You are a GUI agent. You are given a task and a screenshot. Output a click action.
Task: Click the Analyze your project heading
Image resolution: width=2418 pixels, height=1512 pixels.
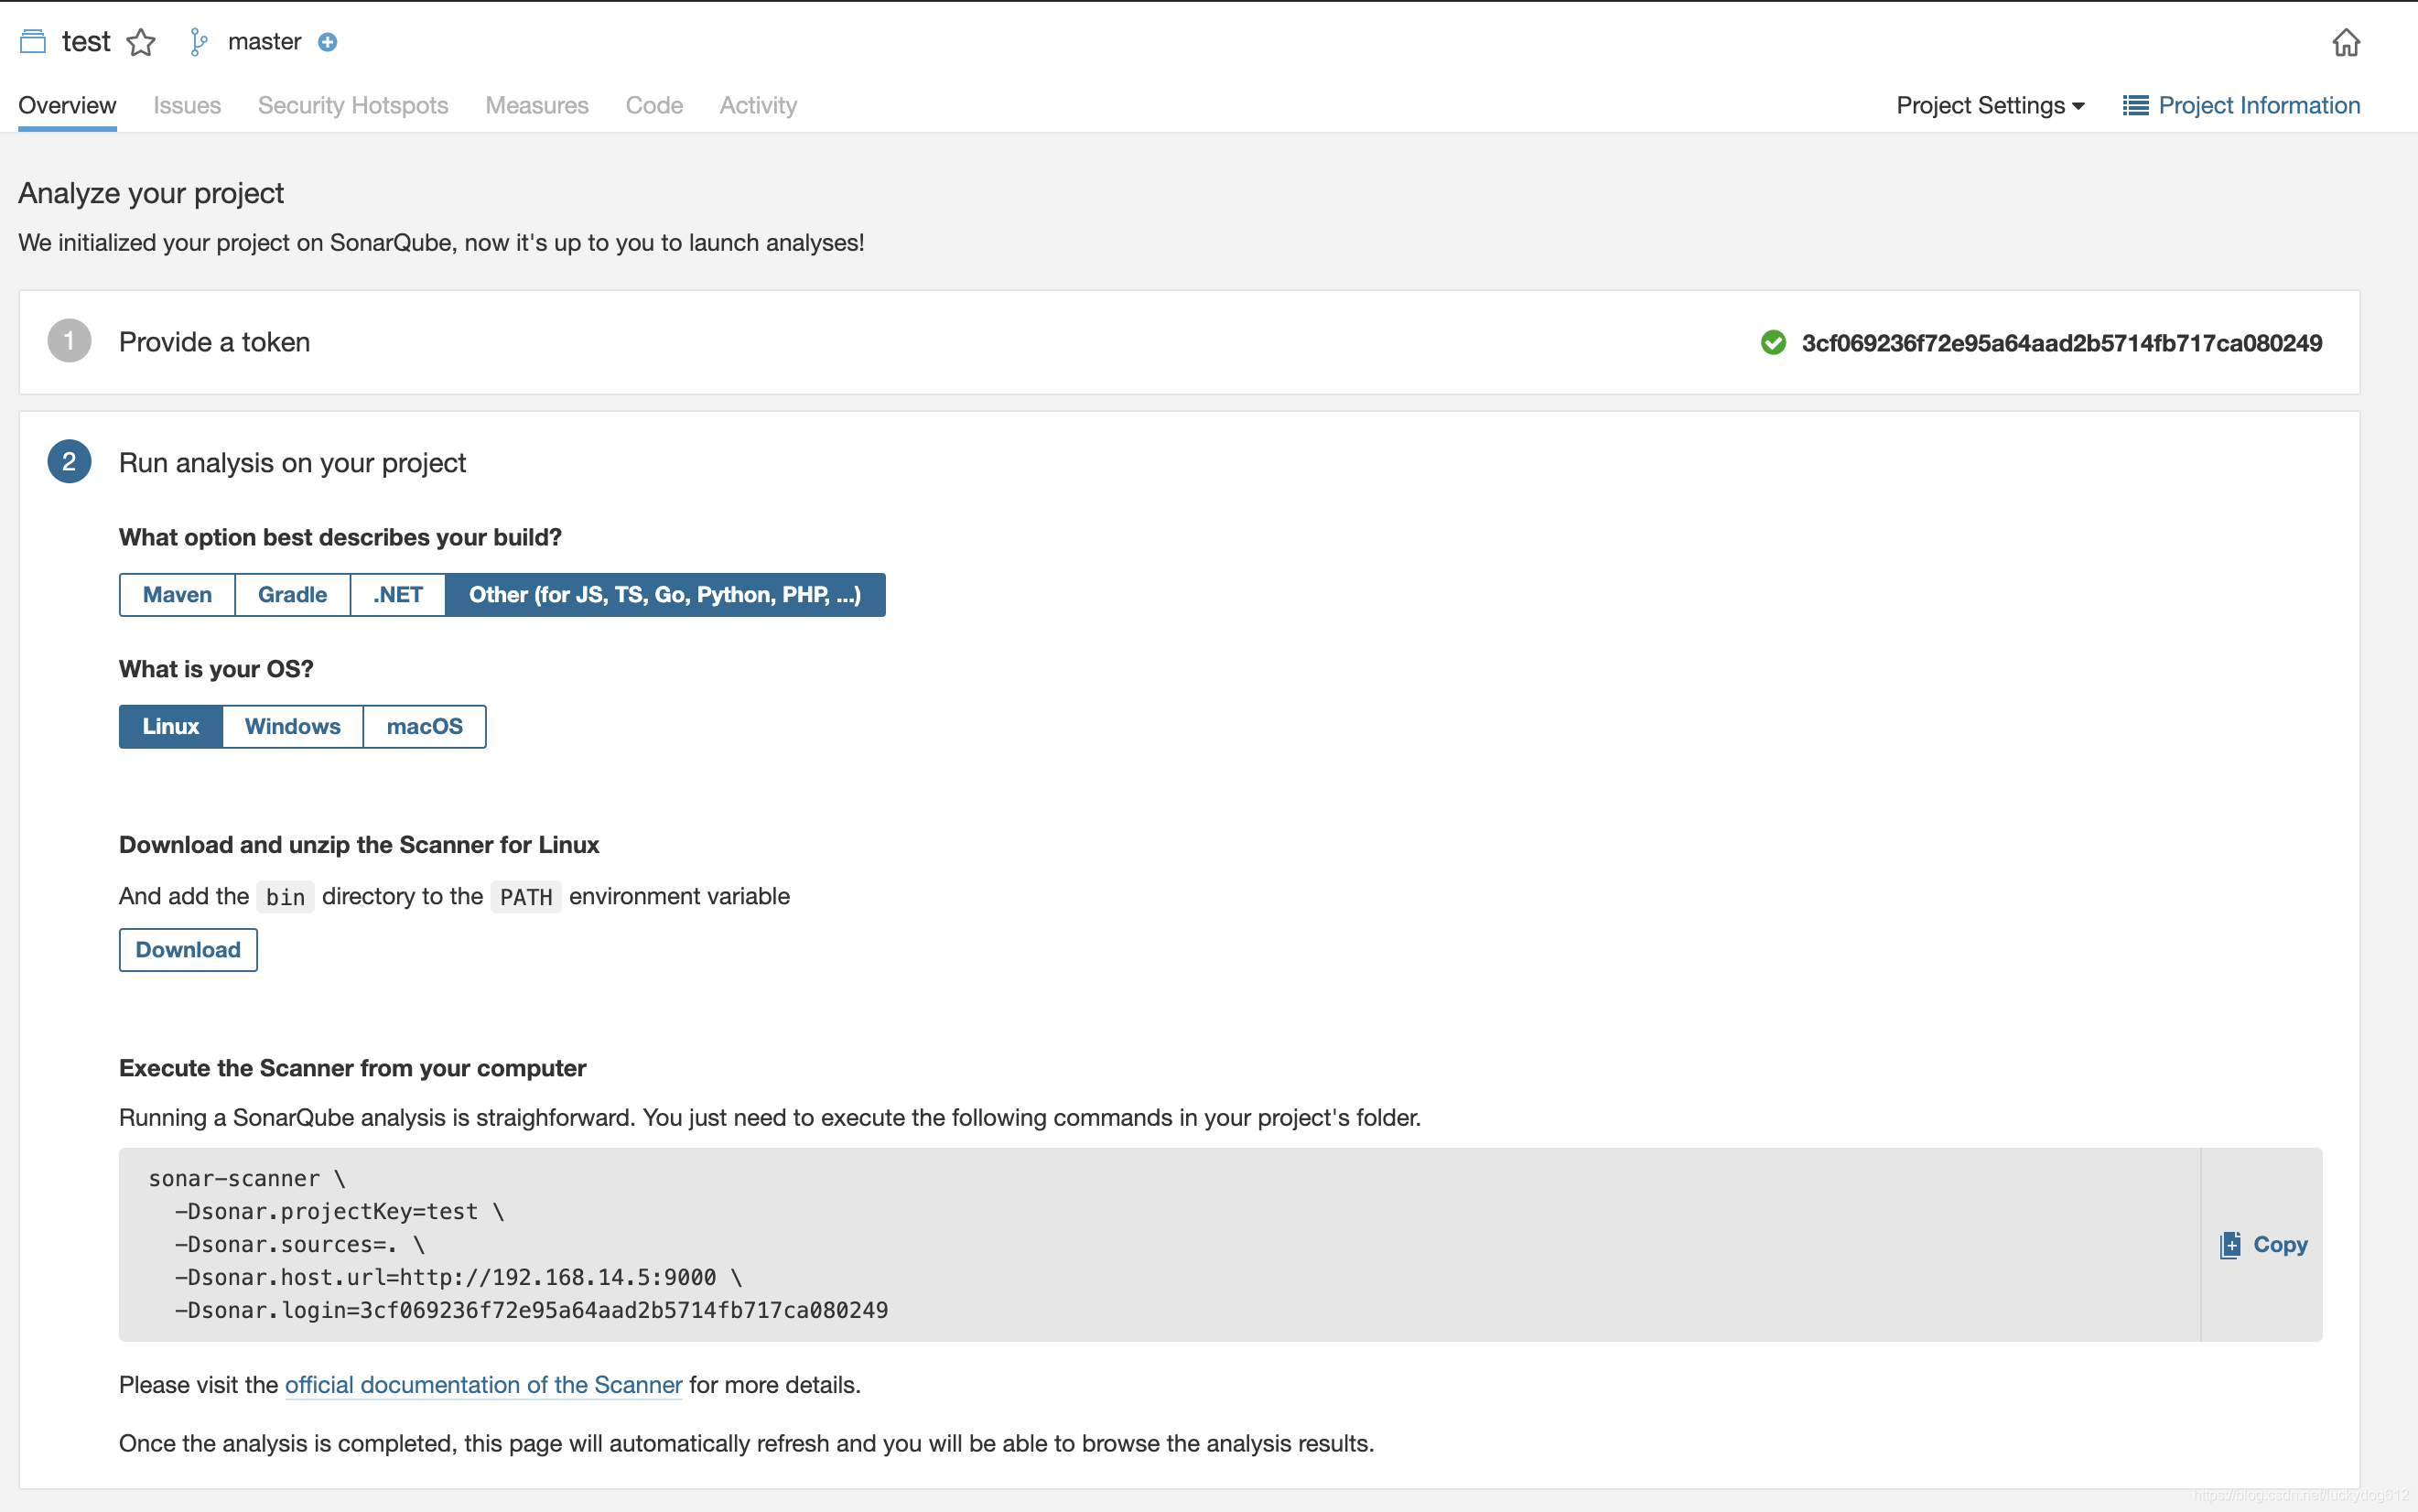point(151,193)
